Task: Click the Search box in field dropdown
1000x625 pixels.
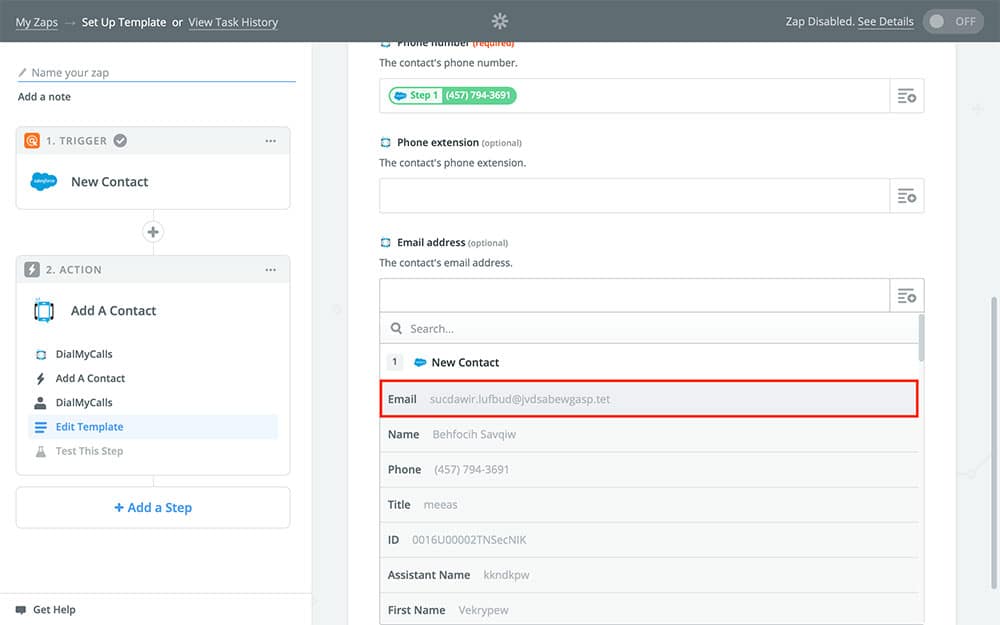Action: click(x=650, y=328)
